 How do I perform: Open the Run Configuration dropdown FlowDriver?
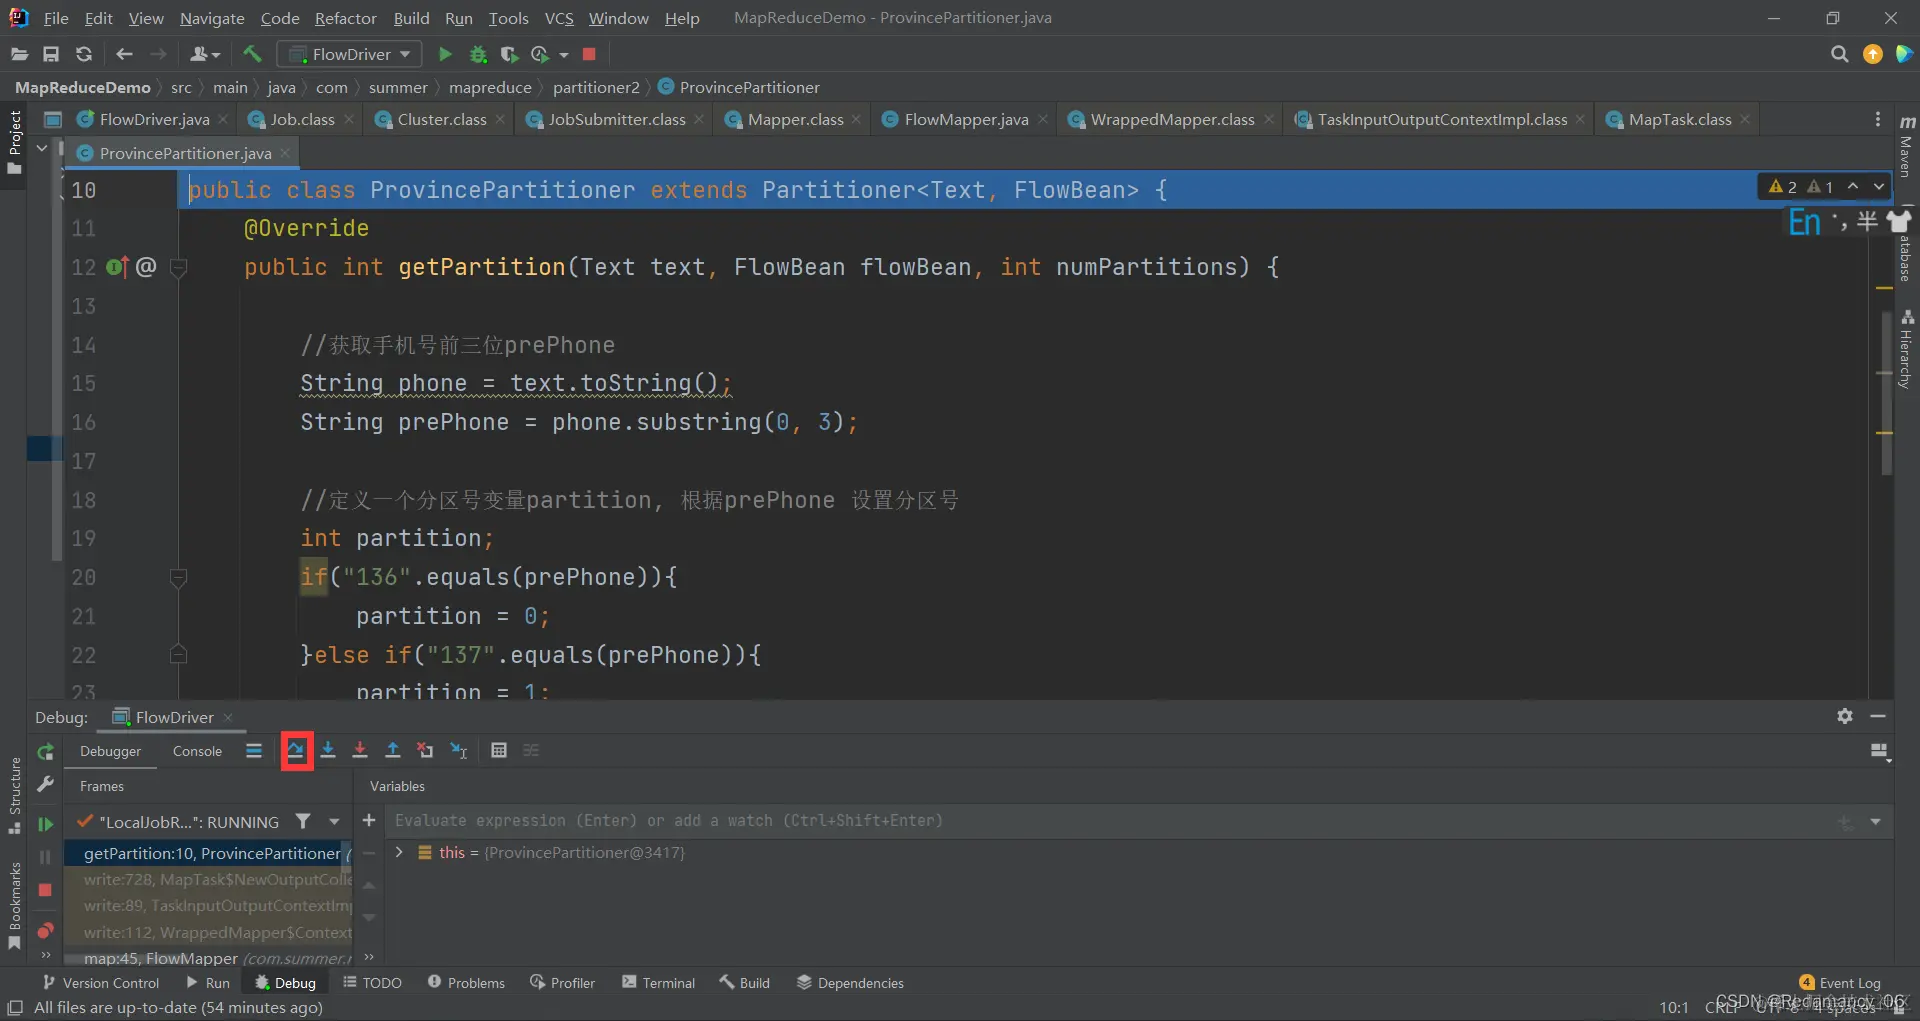[x=349, y=54]
